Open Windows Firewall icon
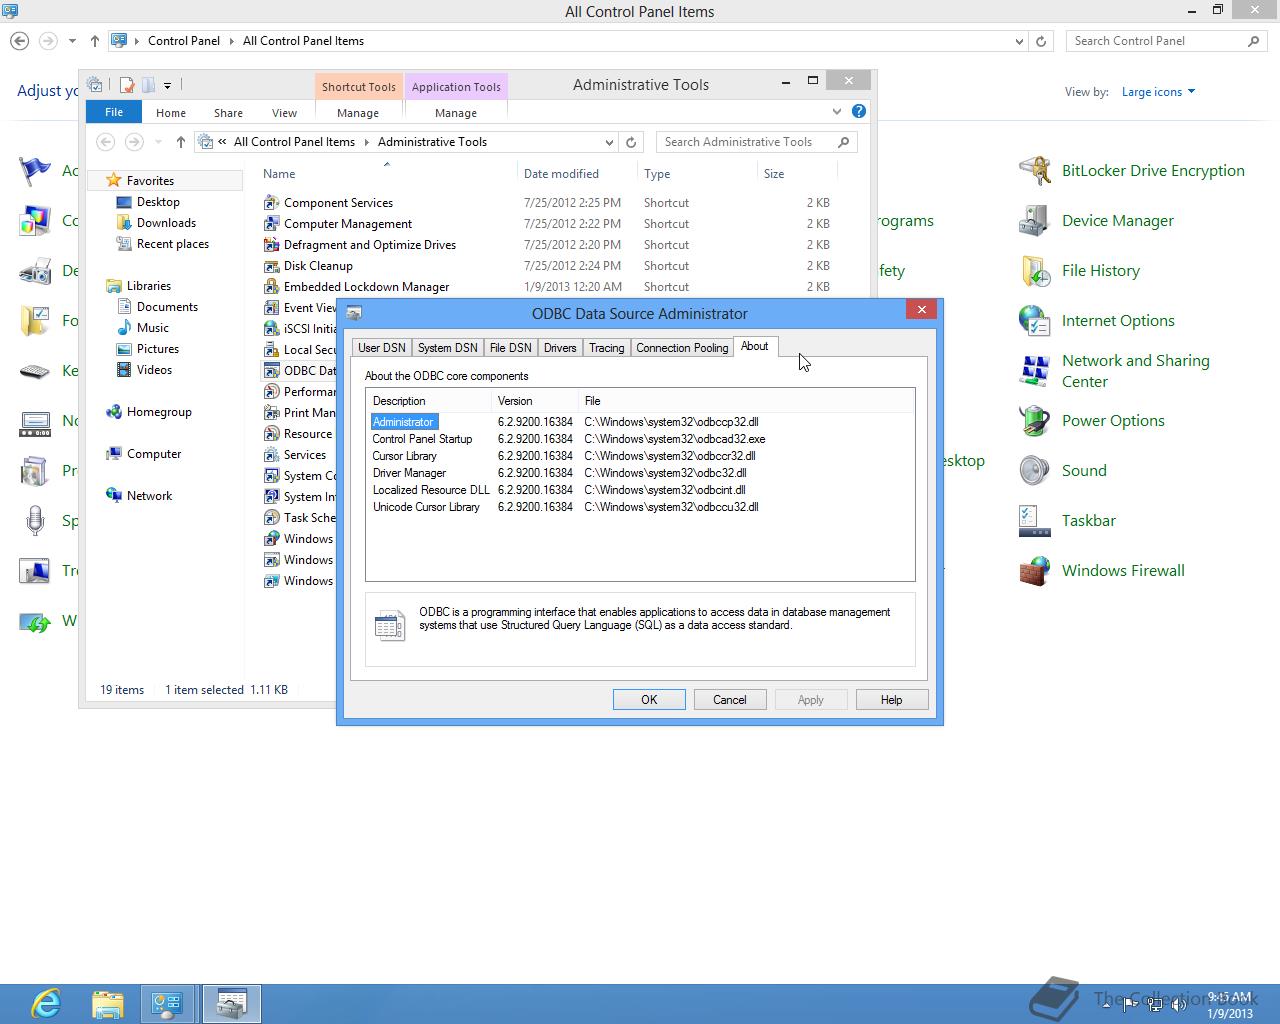 click(x=1034, y=571)
